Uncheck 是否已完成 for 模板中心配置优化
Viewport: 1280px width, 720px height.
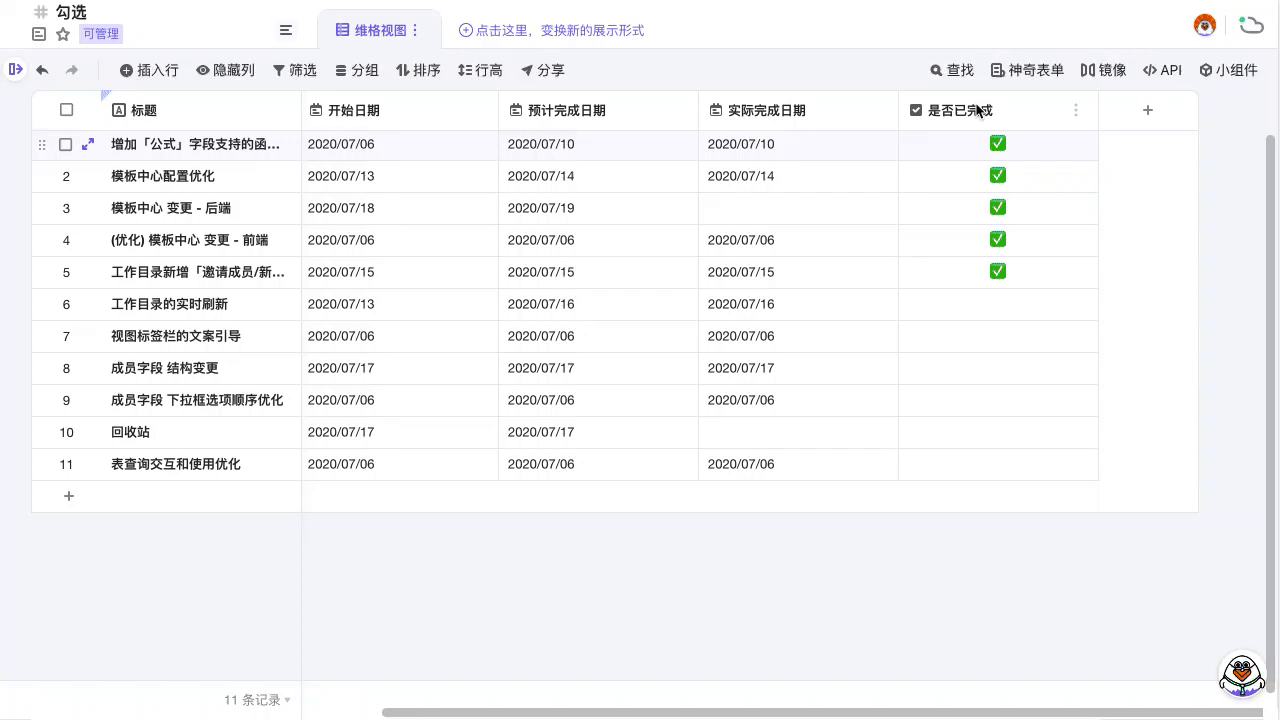(997, 176)
